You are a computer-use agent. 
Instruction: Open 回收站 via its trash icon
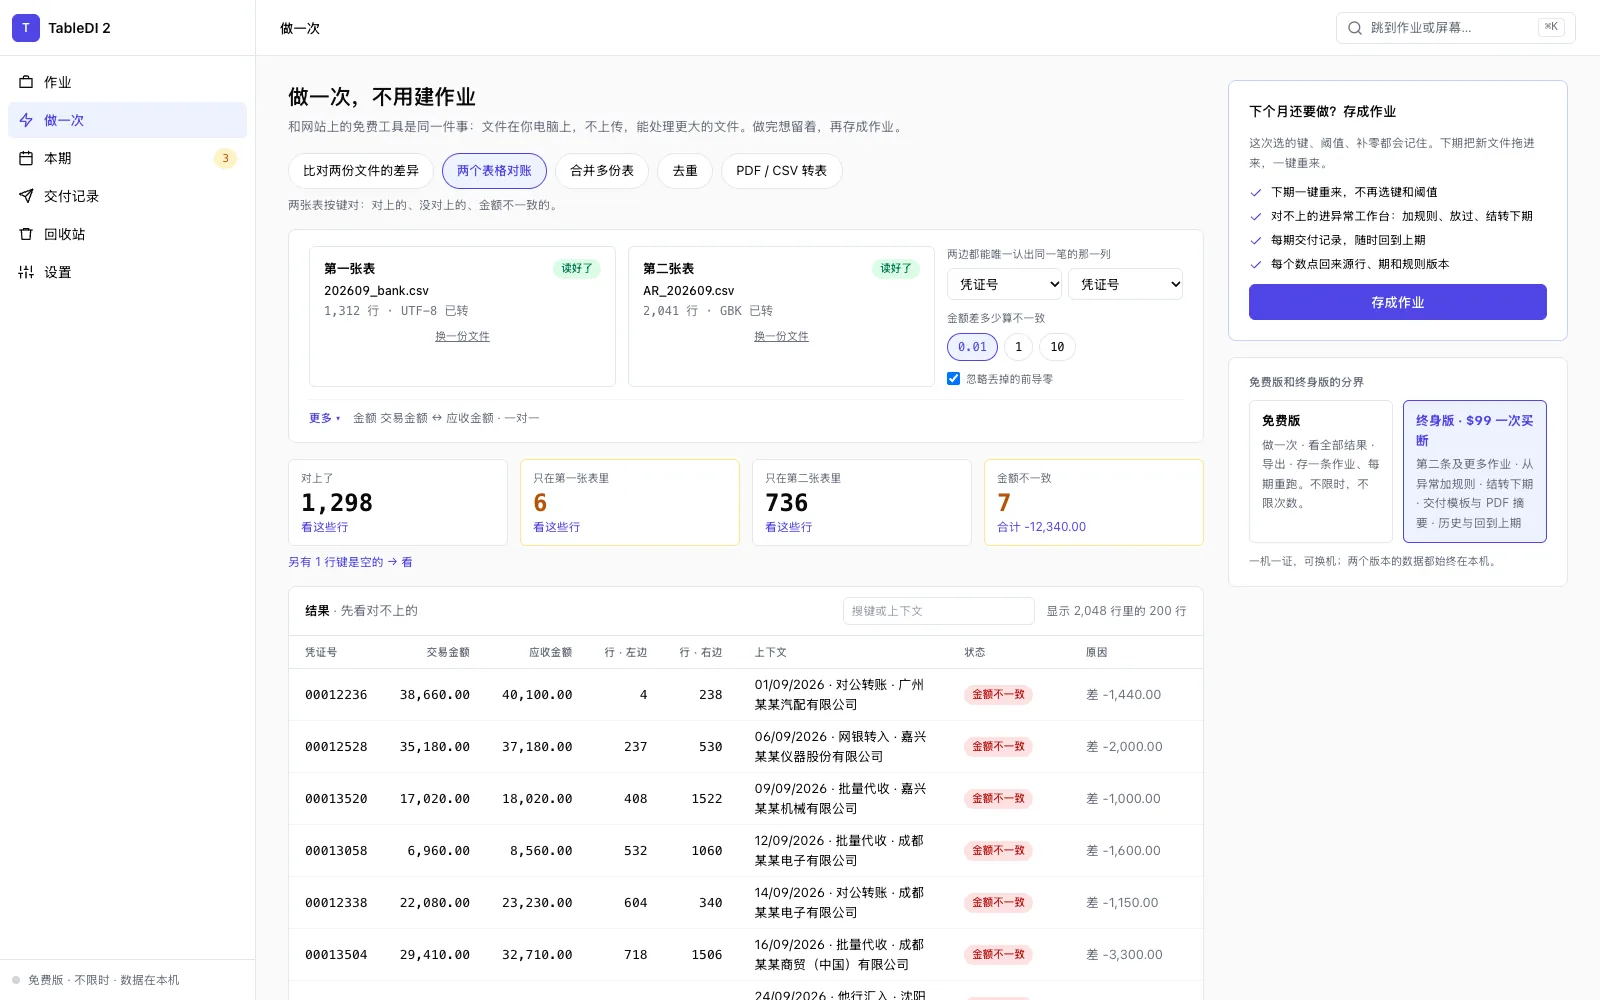coord(26,234)
